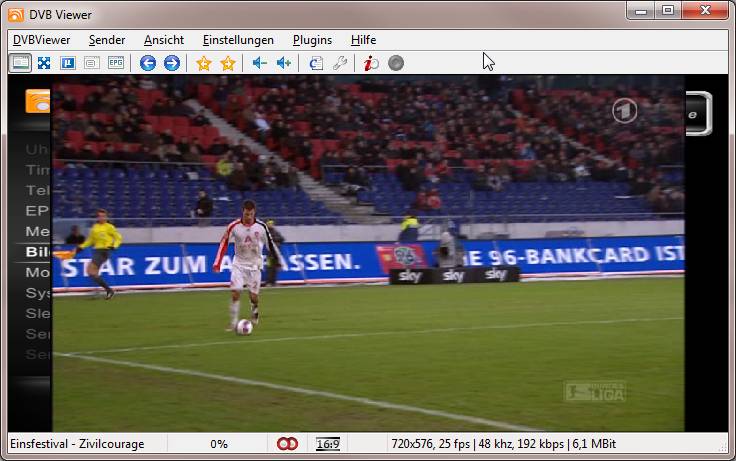Select the 'Sle' OSD menu entry

pos(38,313)
